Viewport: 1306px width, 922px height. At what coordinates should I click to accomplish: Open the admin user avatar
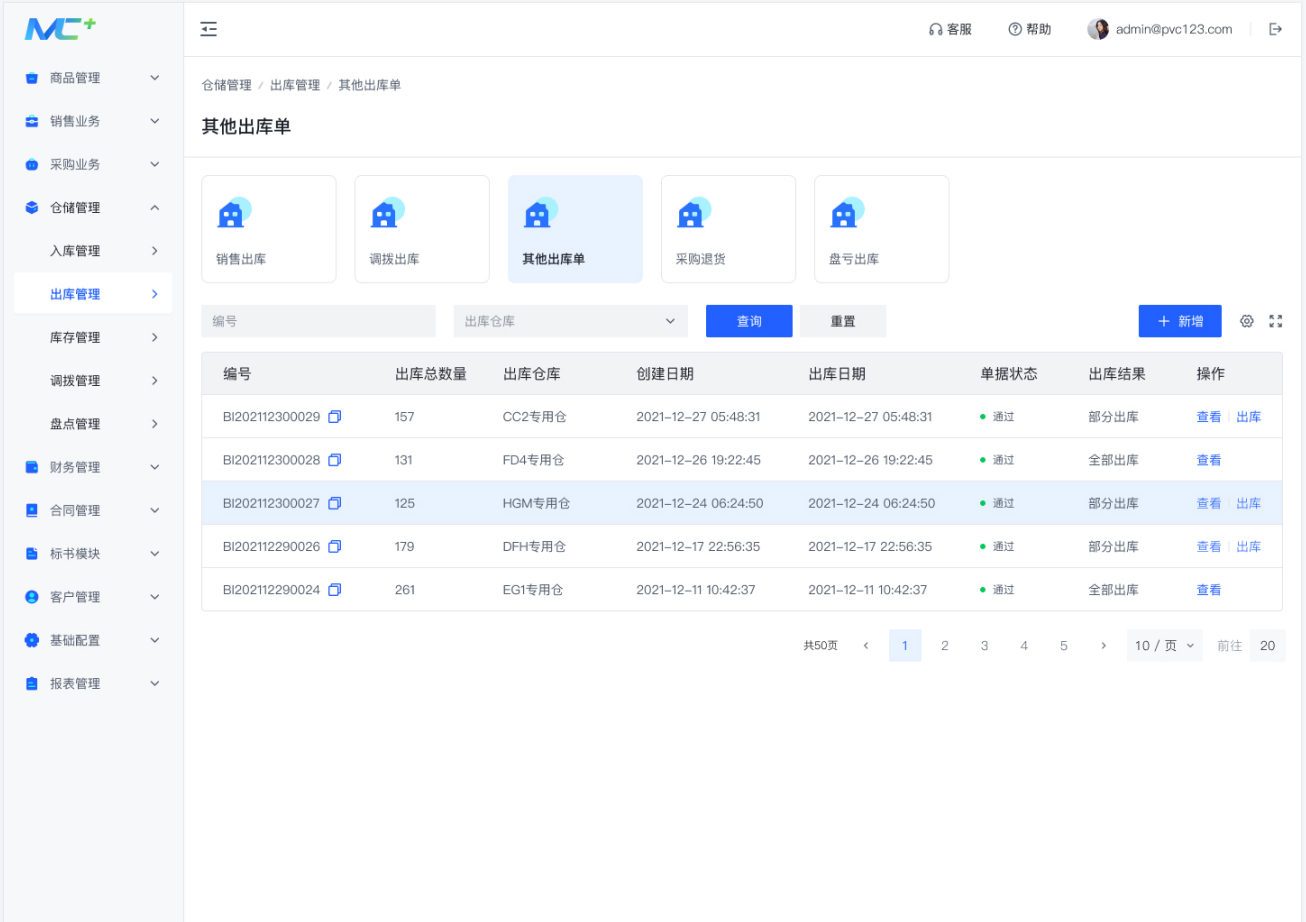tap(1098, 29)
